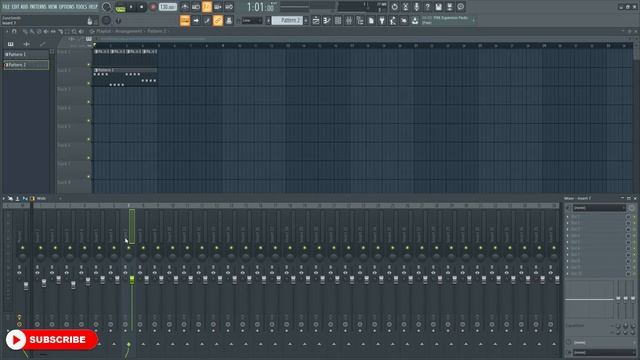Mute Track 1 using its green dot

[x=89, y=64]
